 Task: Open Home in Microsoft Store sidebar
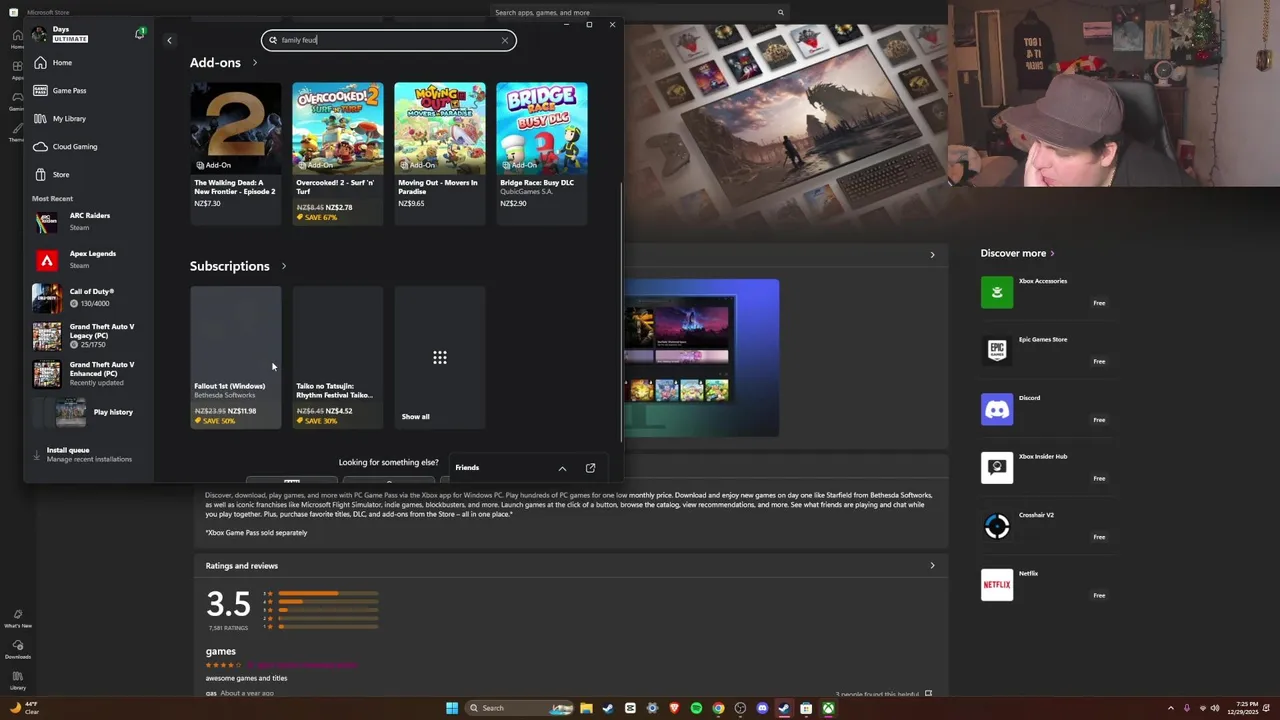(17, 40)
